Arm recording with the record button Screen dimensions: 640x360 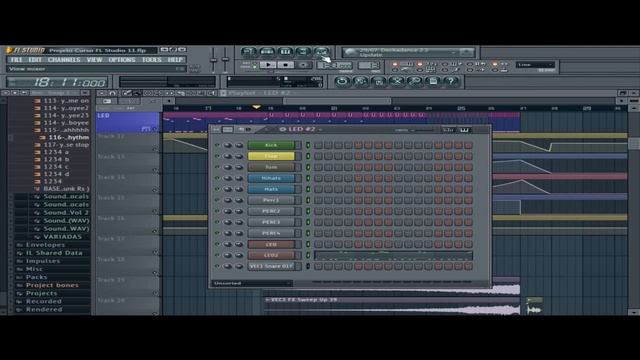click(303, 65)
